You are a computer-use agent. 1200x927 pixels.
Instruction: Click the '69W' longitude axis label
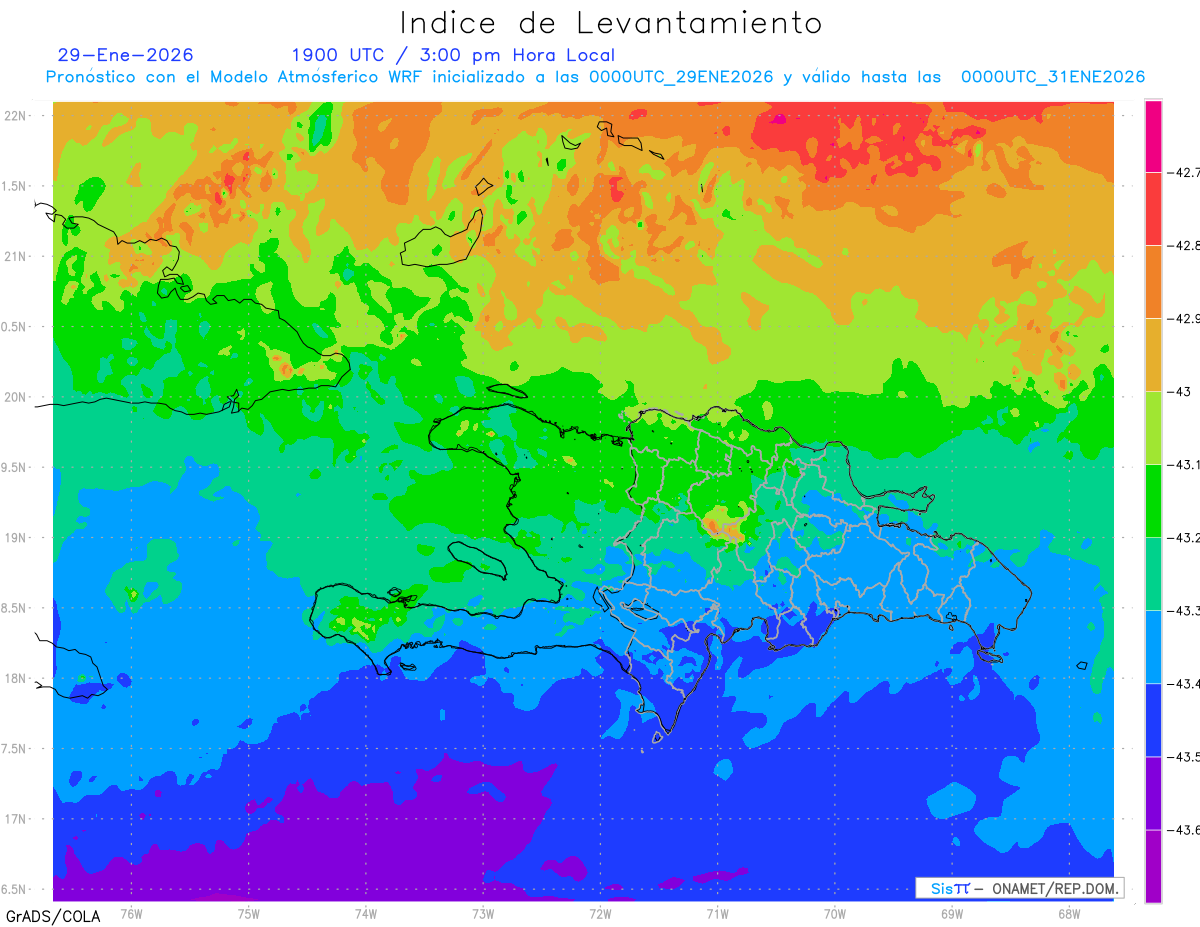(x=952, y=913)
